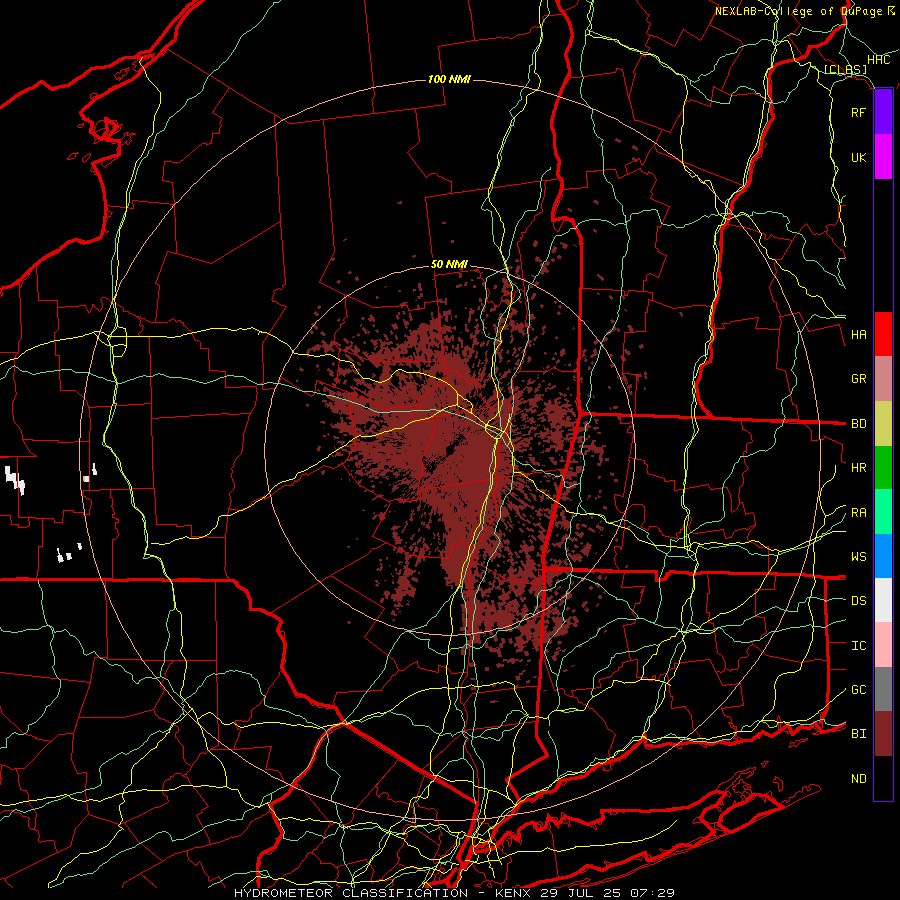Click the 'HYDROMETEOR CLASSIFICATION - KENX' title text
This screenshot has width=900, height=900.
tap(385, 893)
